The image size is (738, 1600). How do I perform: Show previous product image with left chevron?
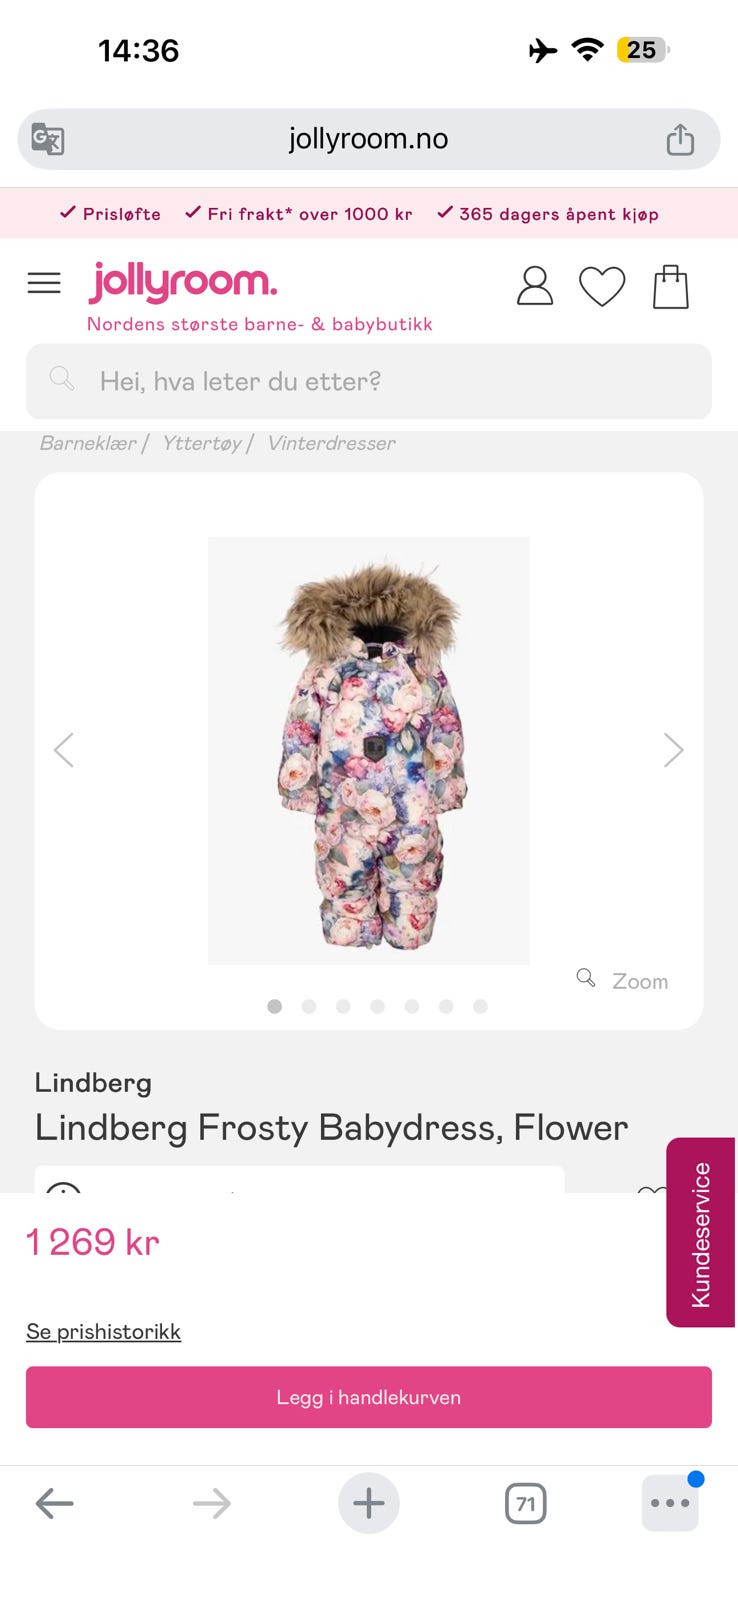click(x=64, y=750)
